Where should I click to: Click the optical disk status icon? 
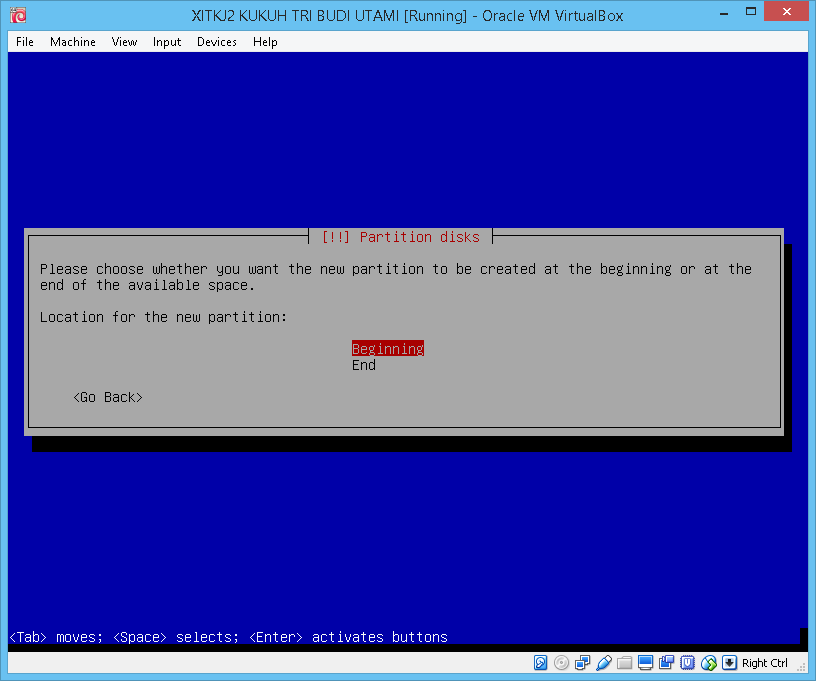[x=562, y=663]
